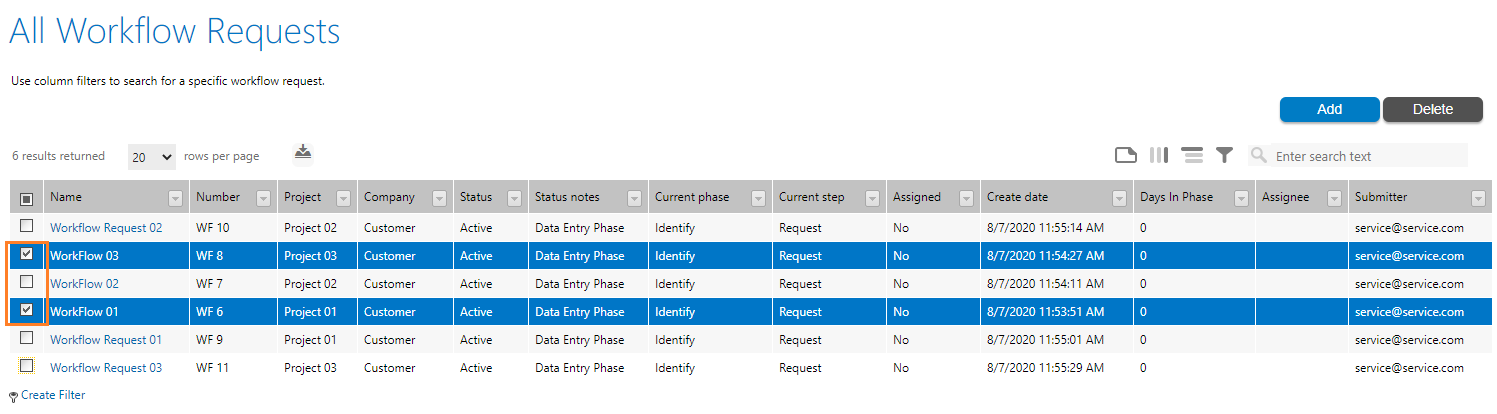
Task: Click the page-shaped icon beside the columns icon
Action: tap(1126, 155)
